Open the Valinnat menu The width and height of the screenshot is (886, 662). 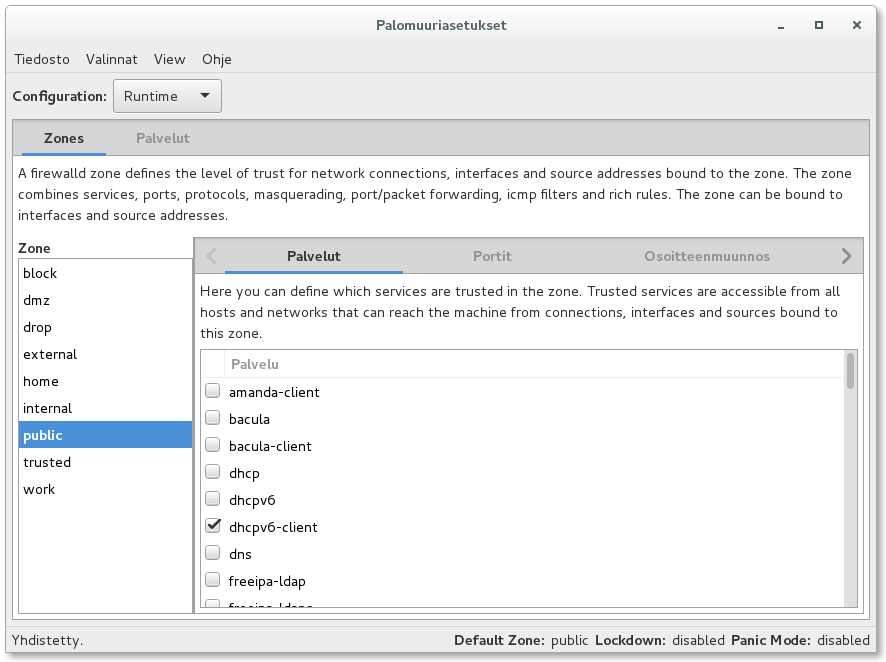pos(112,59)
